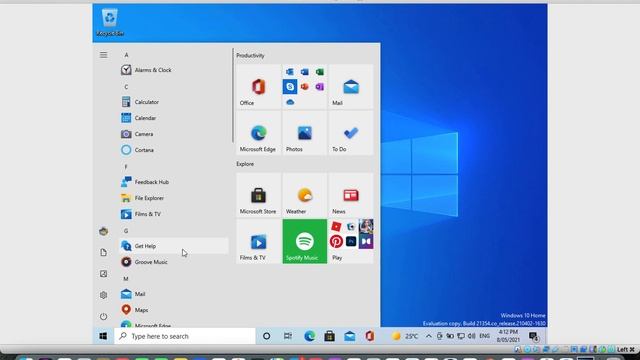Viewport: 640px width, 360px height.
Task: Open Documents from the Start sidebar
Action: [x=104, y=253]
